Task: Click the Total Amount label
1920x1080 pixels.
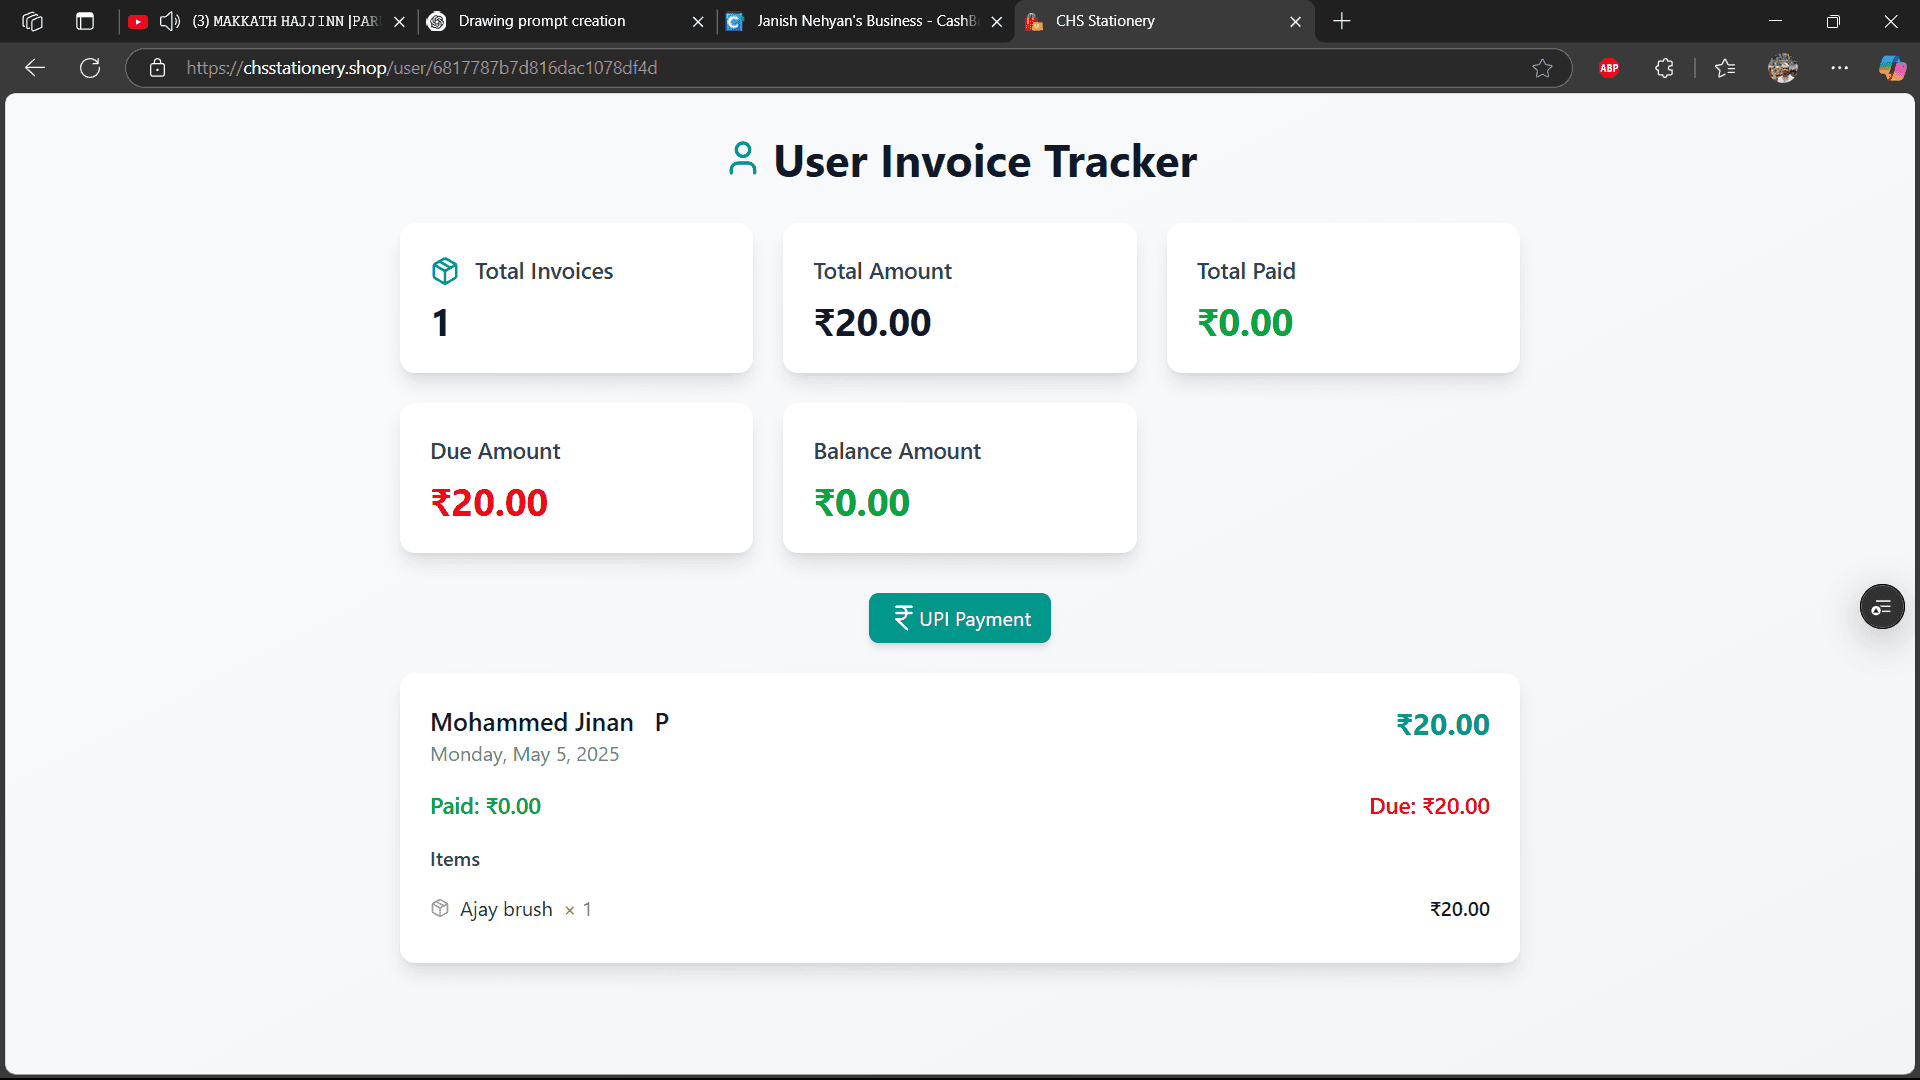Action: pos(882,271)
